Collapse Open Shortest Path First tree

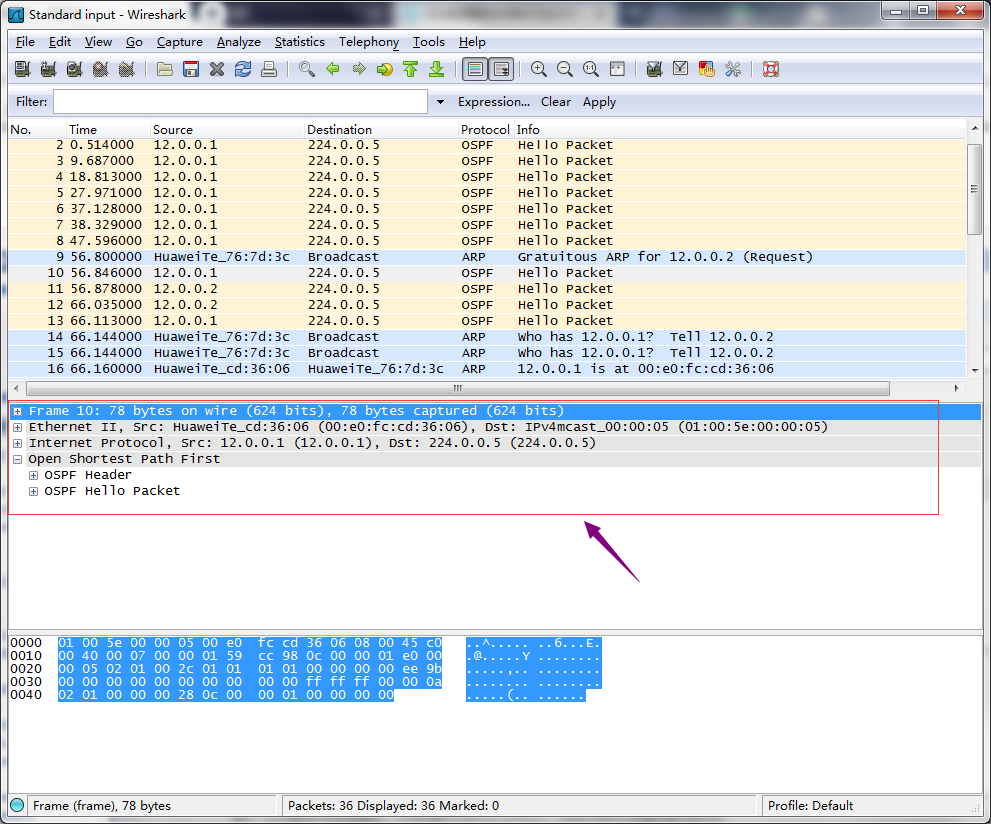(18, 459)
